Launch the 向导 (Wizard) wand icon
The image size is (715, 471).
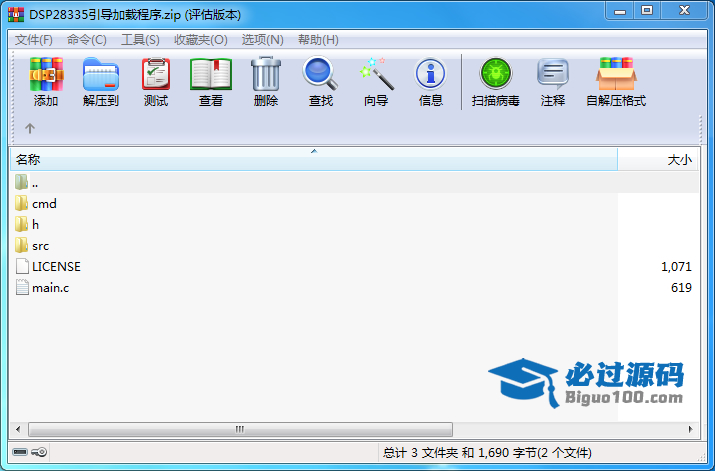(x=376, y=73)
